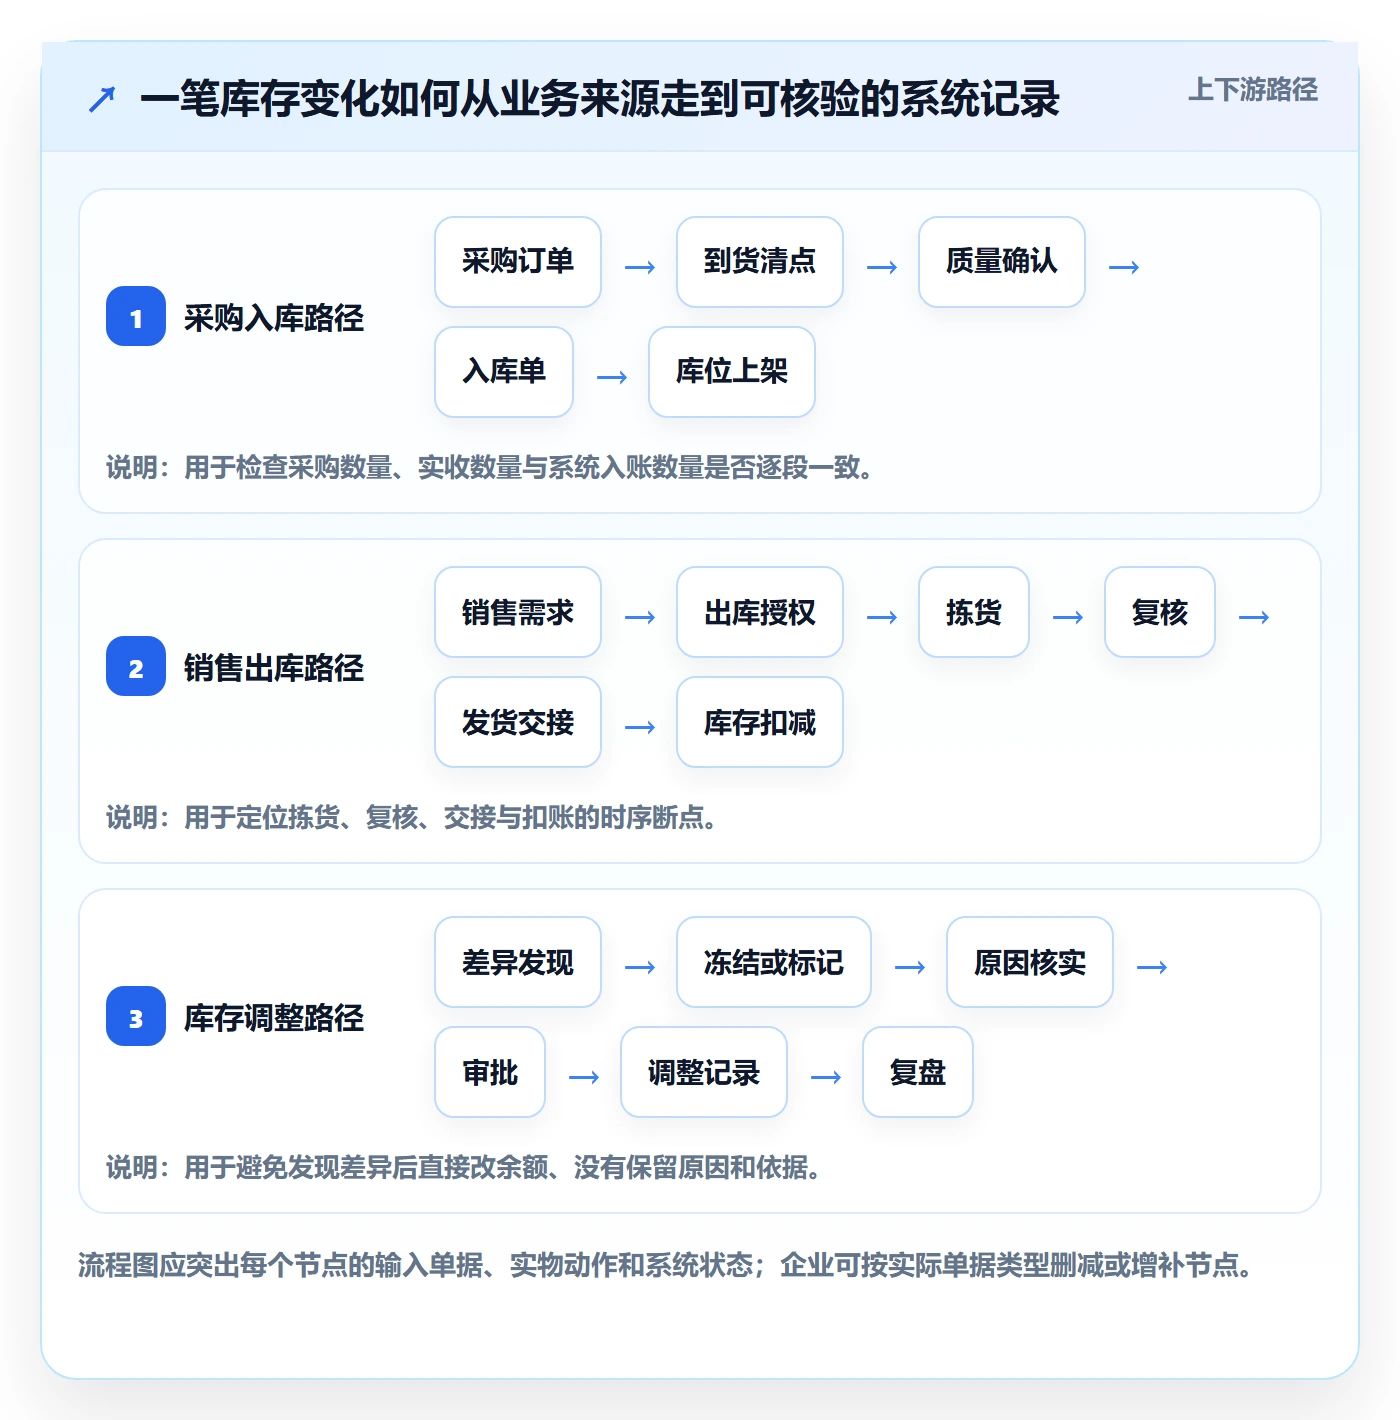Click the 差异发现 node
This screenshot has width=1400, height=1420.
(518, 962)
